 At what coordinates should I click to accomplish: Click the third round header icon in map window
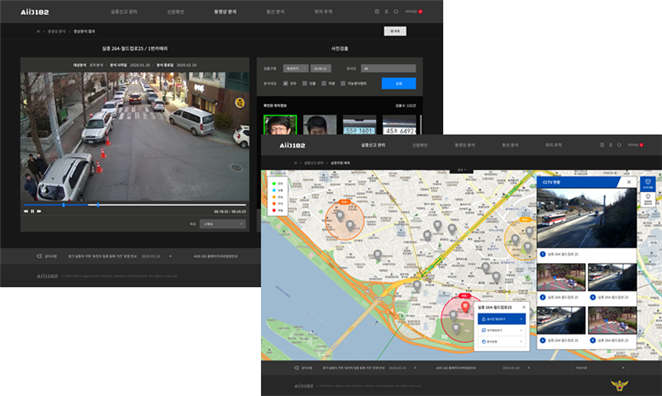pos(619,145)
